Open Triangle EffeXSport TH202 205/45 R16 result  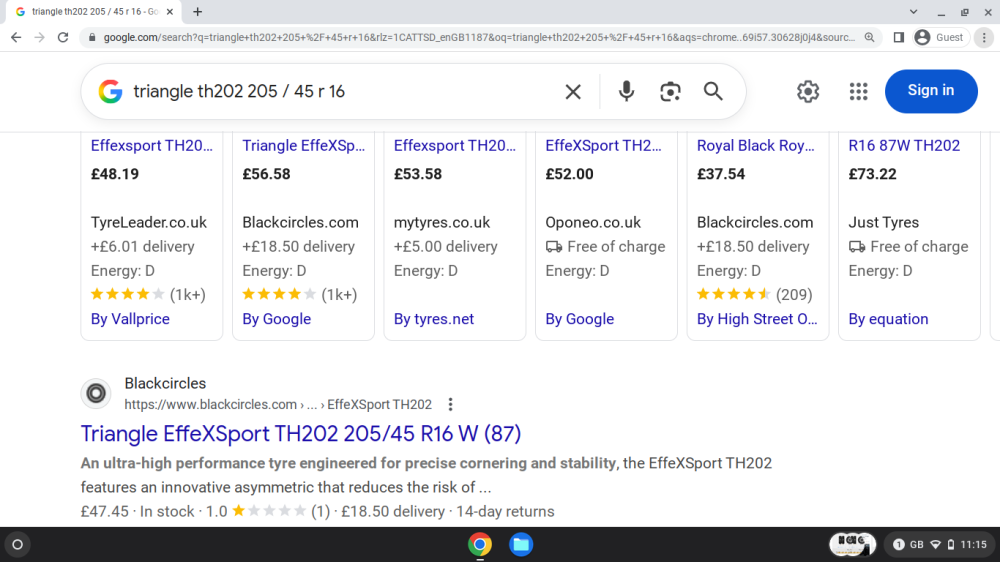pos(300,434)
